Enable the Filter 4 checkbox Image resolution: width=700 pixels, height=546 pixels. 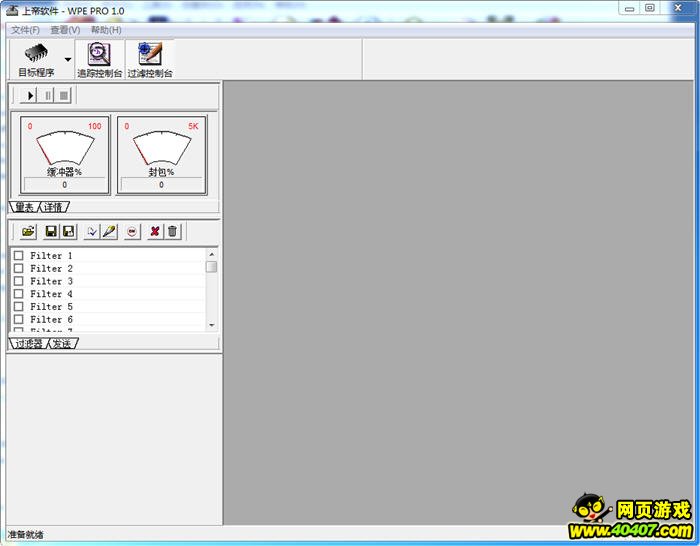pyautogui.click(x=19, y=294)
